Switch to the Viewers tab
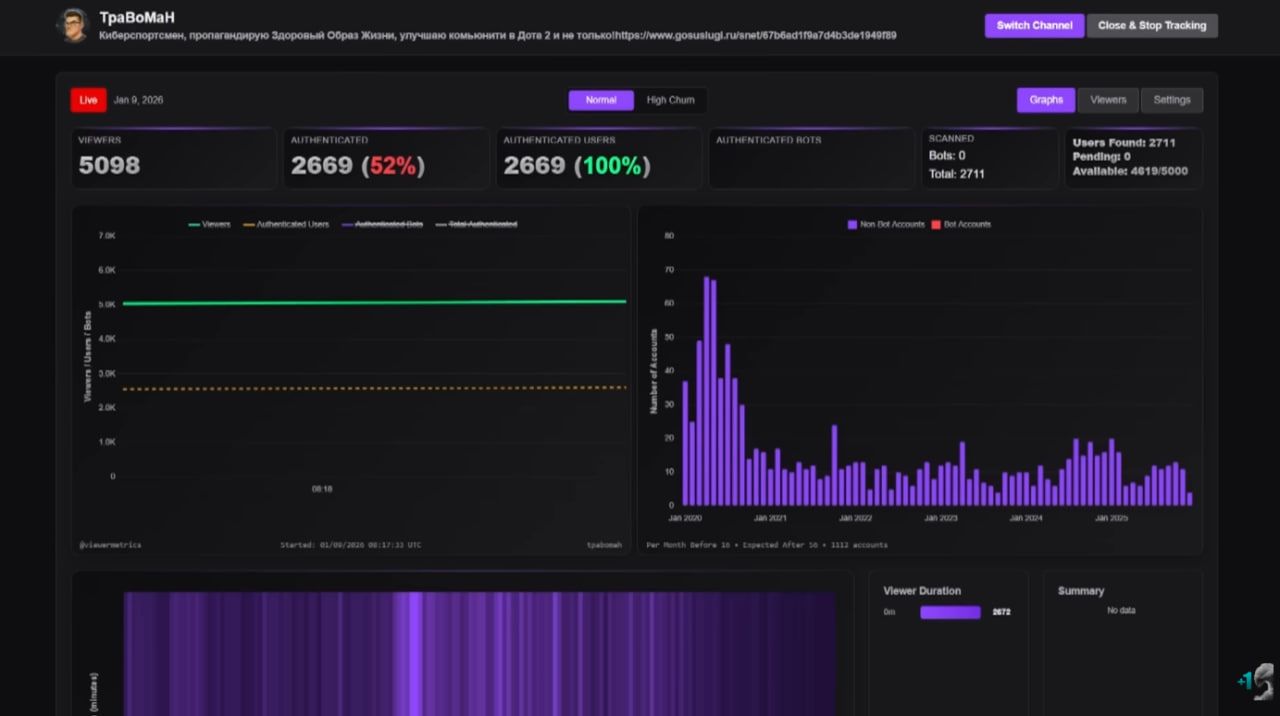Image resolution: width=1280 pixels, height=716 pixels. 1108,100
